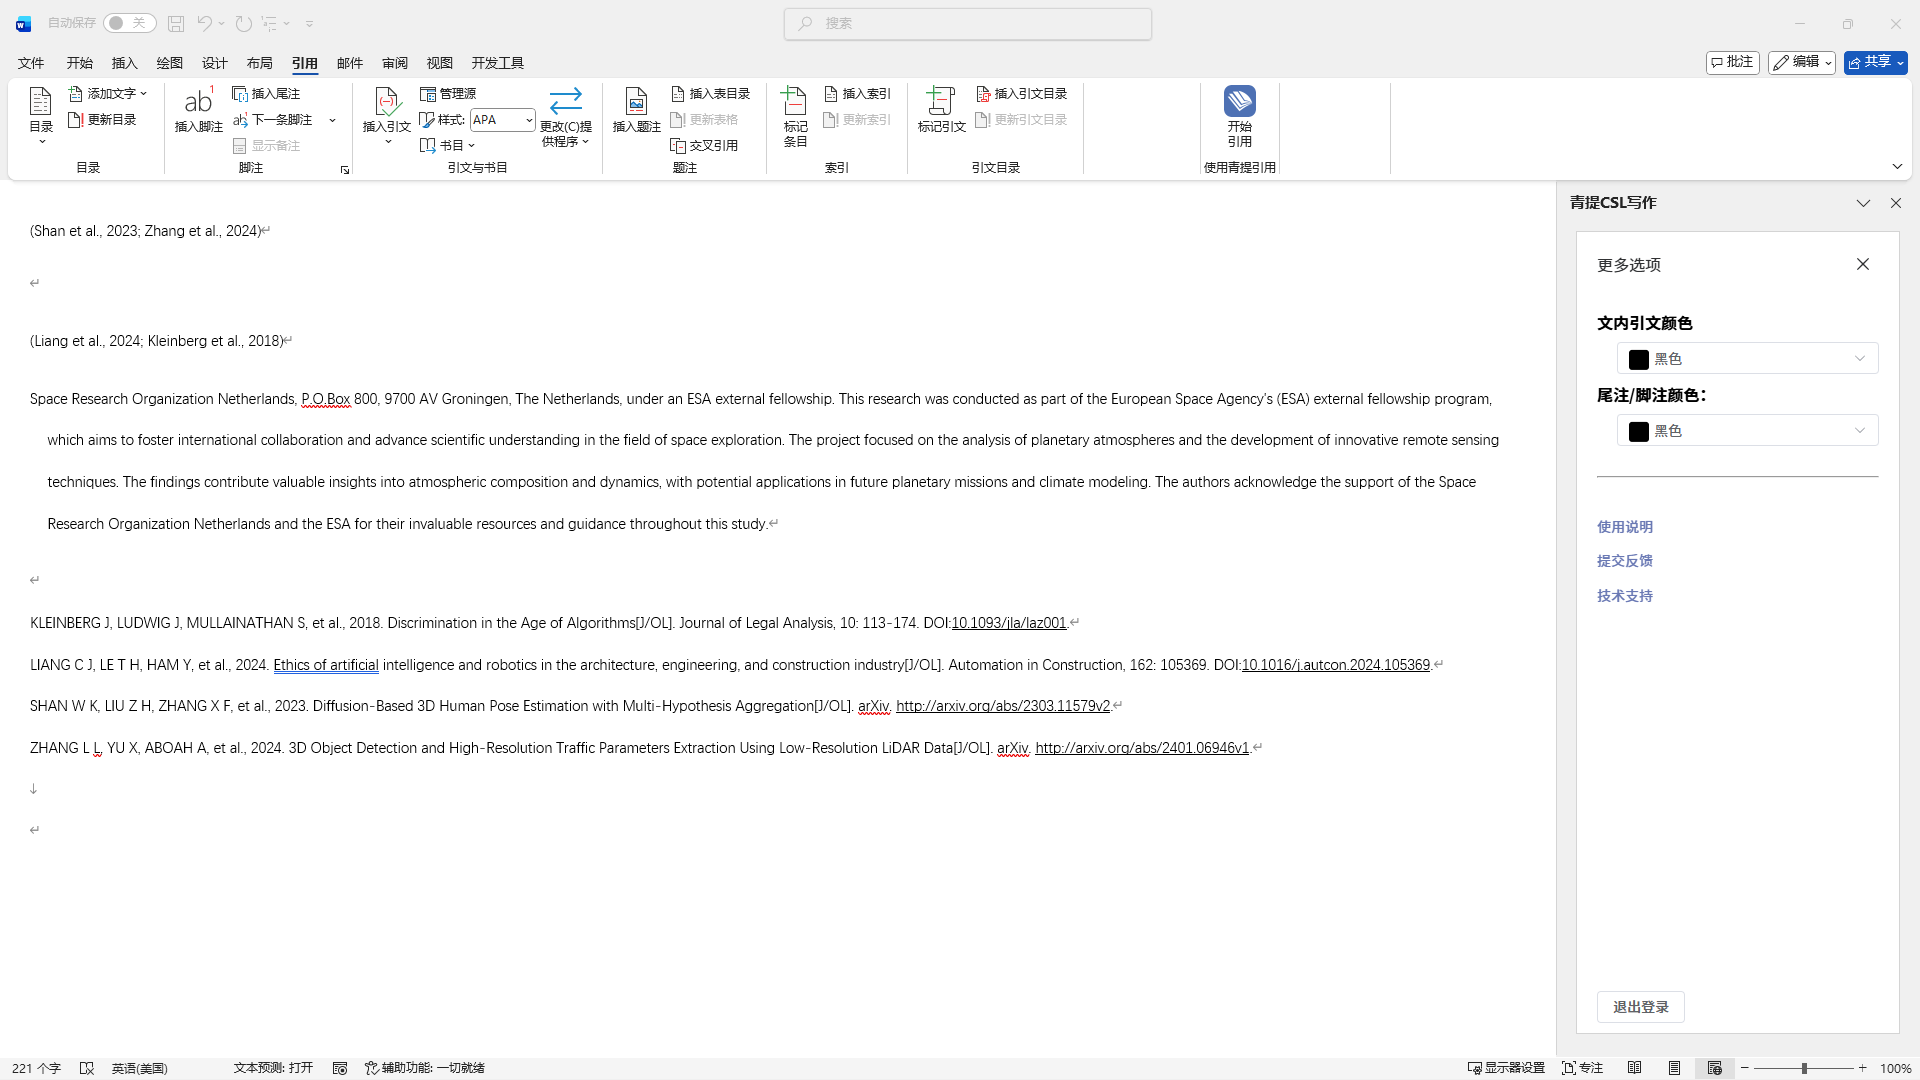Screen dimensions: 1920x1080
Task: Open the 审阅 (Review) ribbon tab
Action: point(394,63)
